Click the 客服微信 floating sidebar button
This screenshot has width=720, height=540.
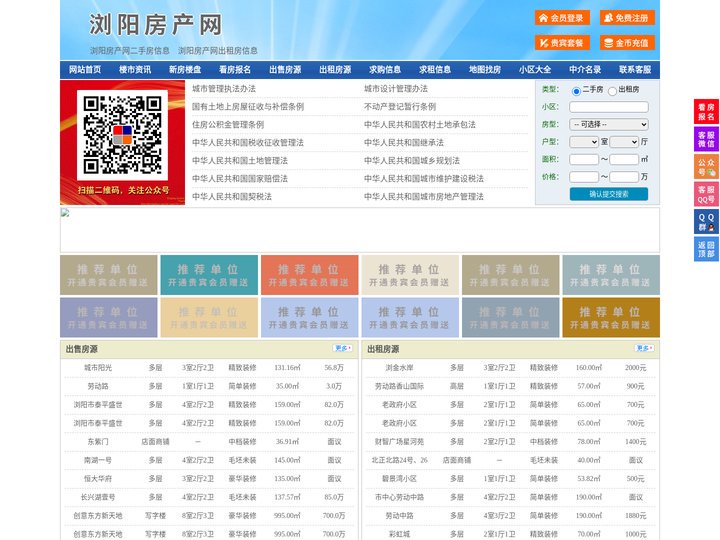pos(706,139)
